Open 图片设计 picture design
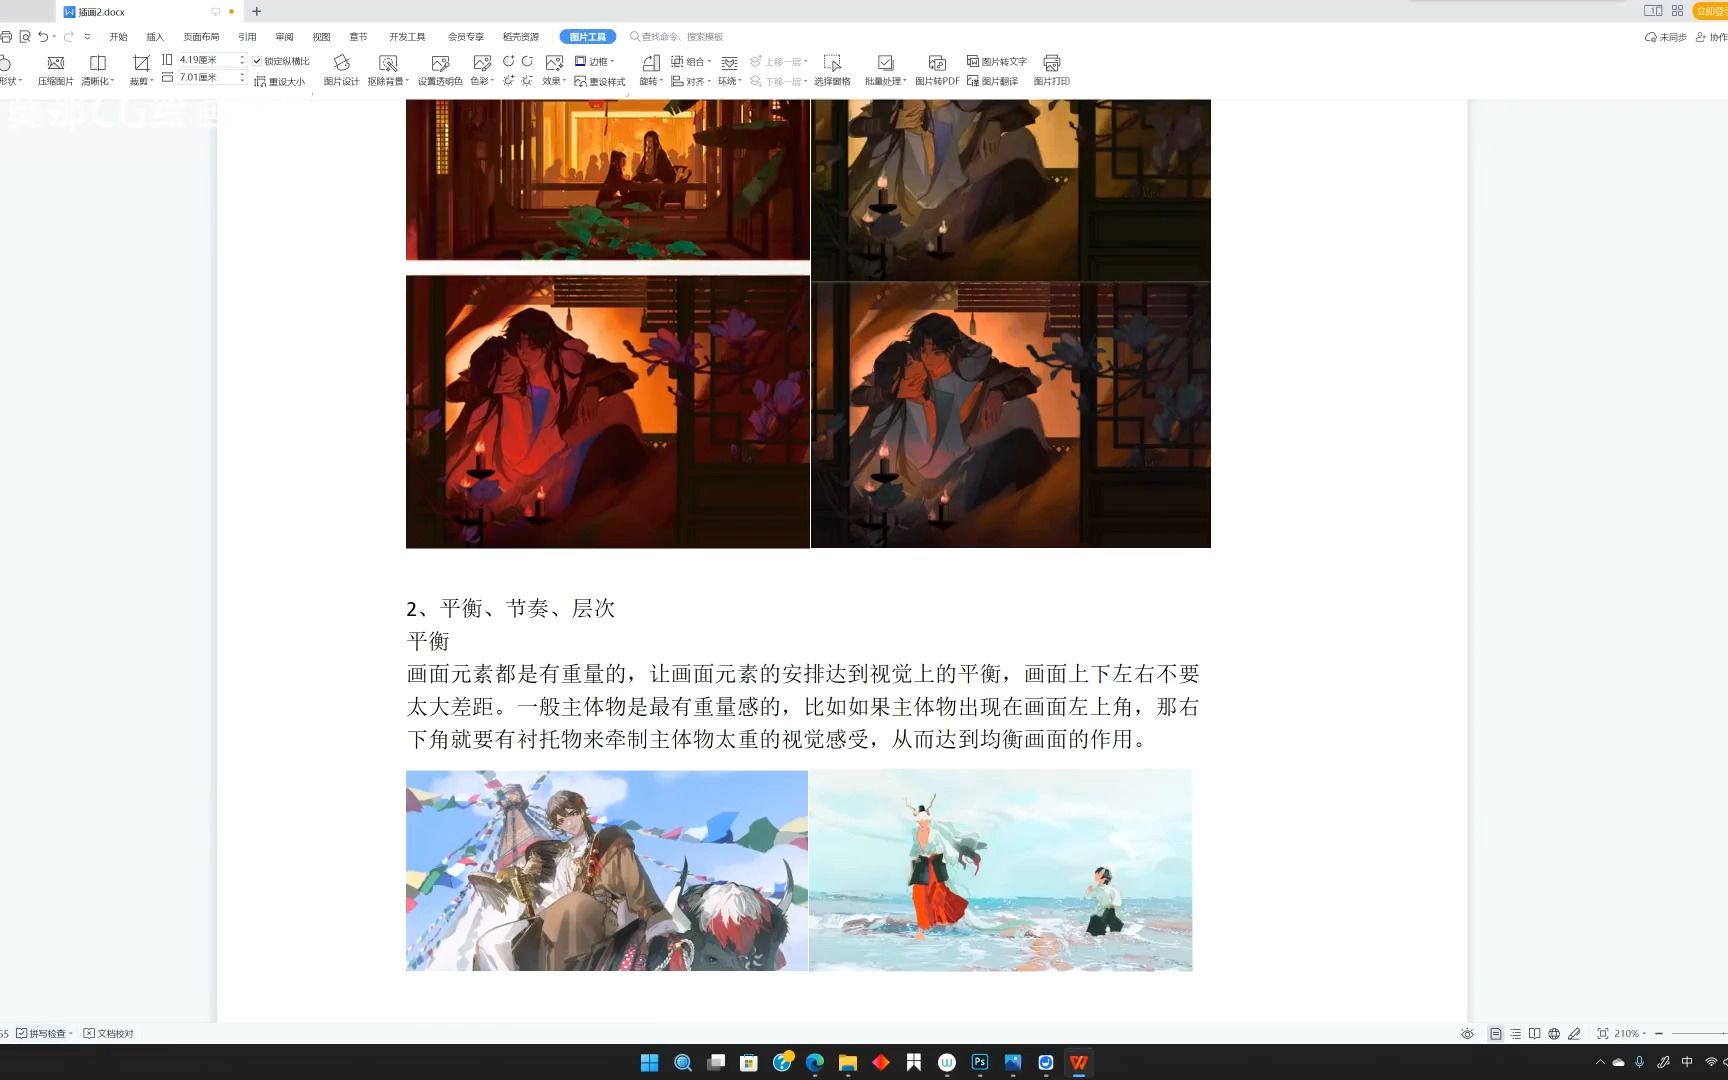This screenshot has height=1080, width=1728. click(341, 70)
